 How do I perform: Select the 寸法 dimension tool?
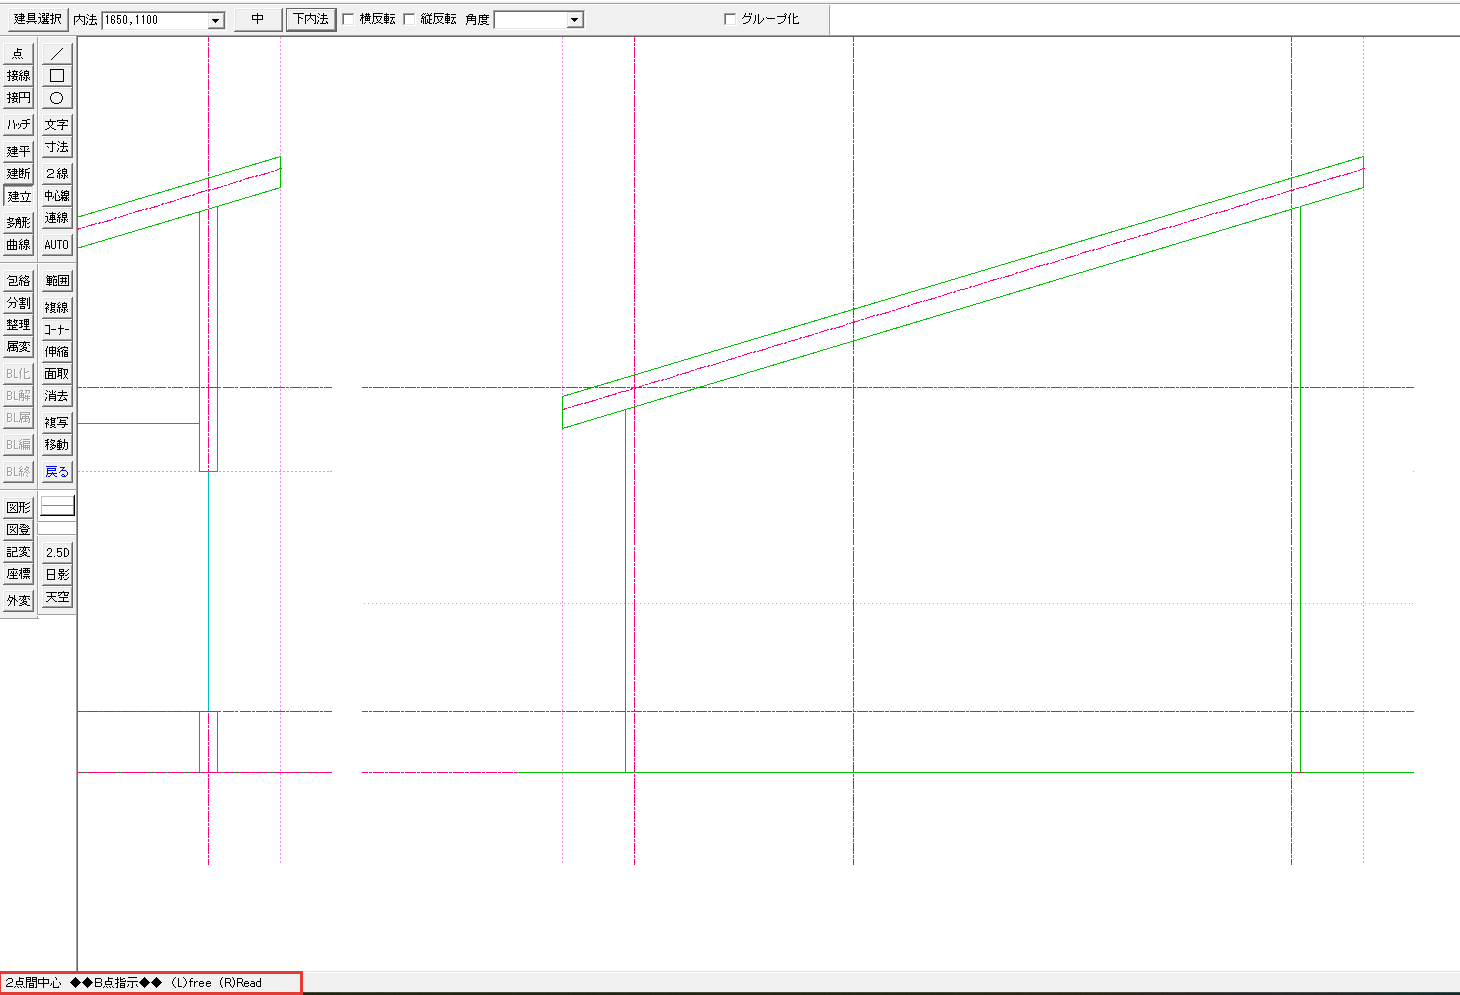[57, 147]
